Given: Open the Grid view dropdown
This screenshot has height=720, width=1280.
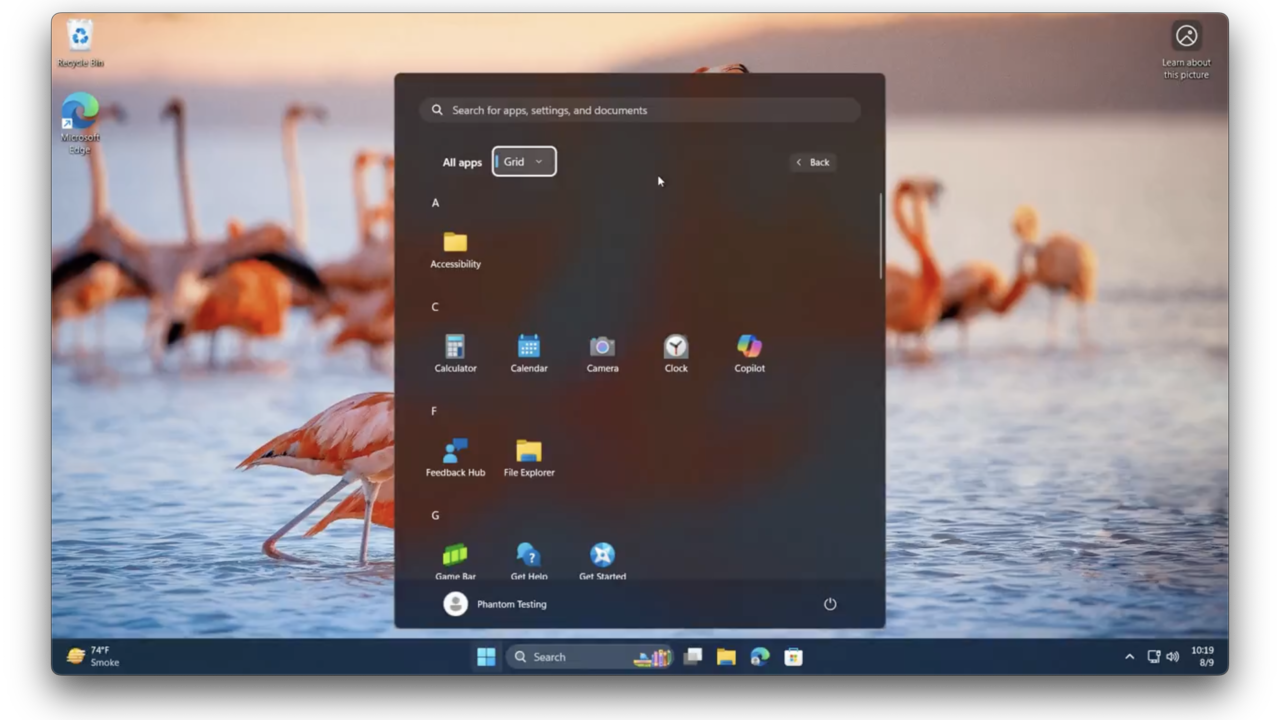Looking at the screenshot, I should pyautogui.click(x=524, y=162).
